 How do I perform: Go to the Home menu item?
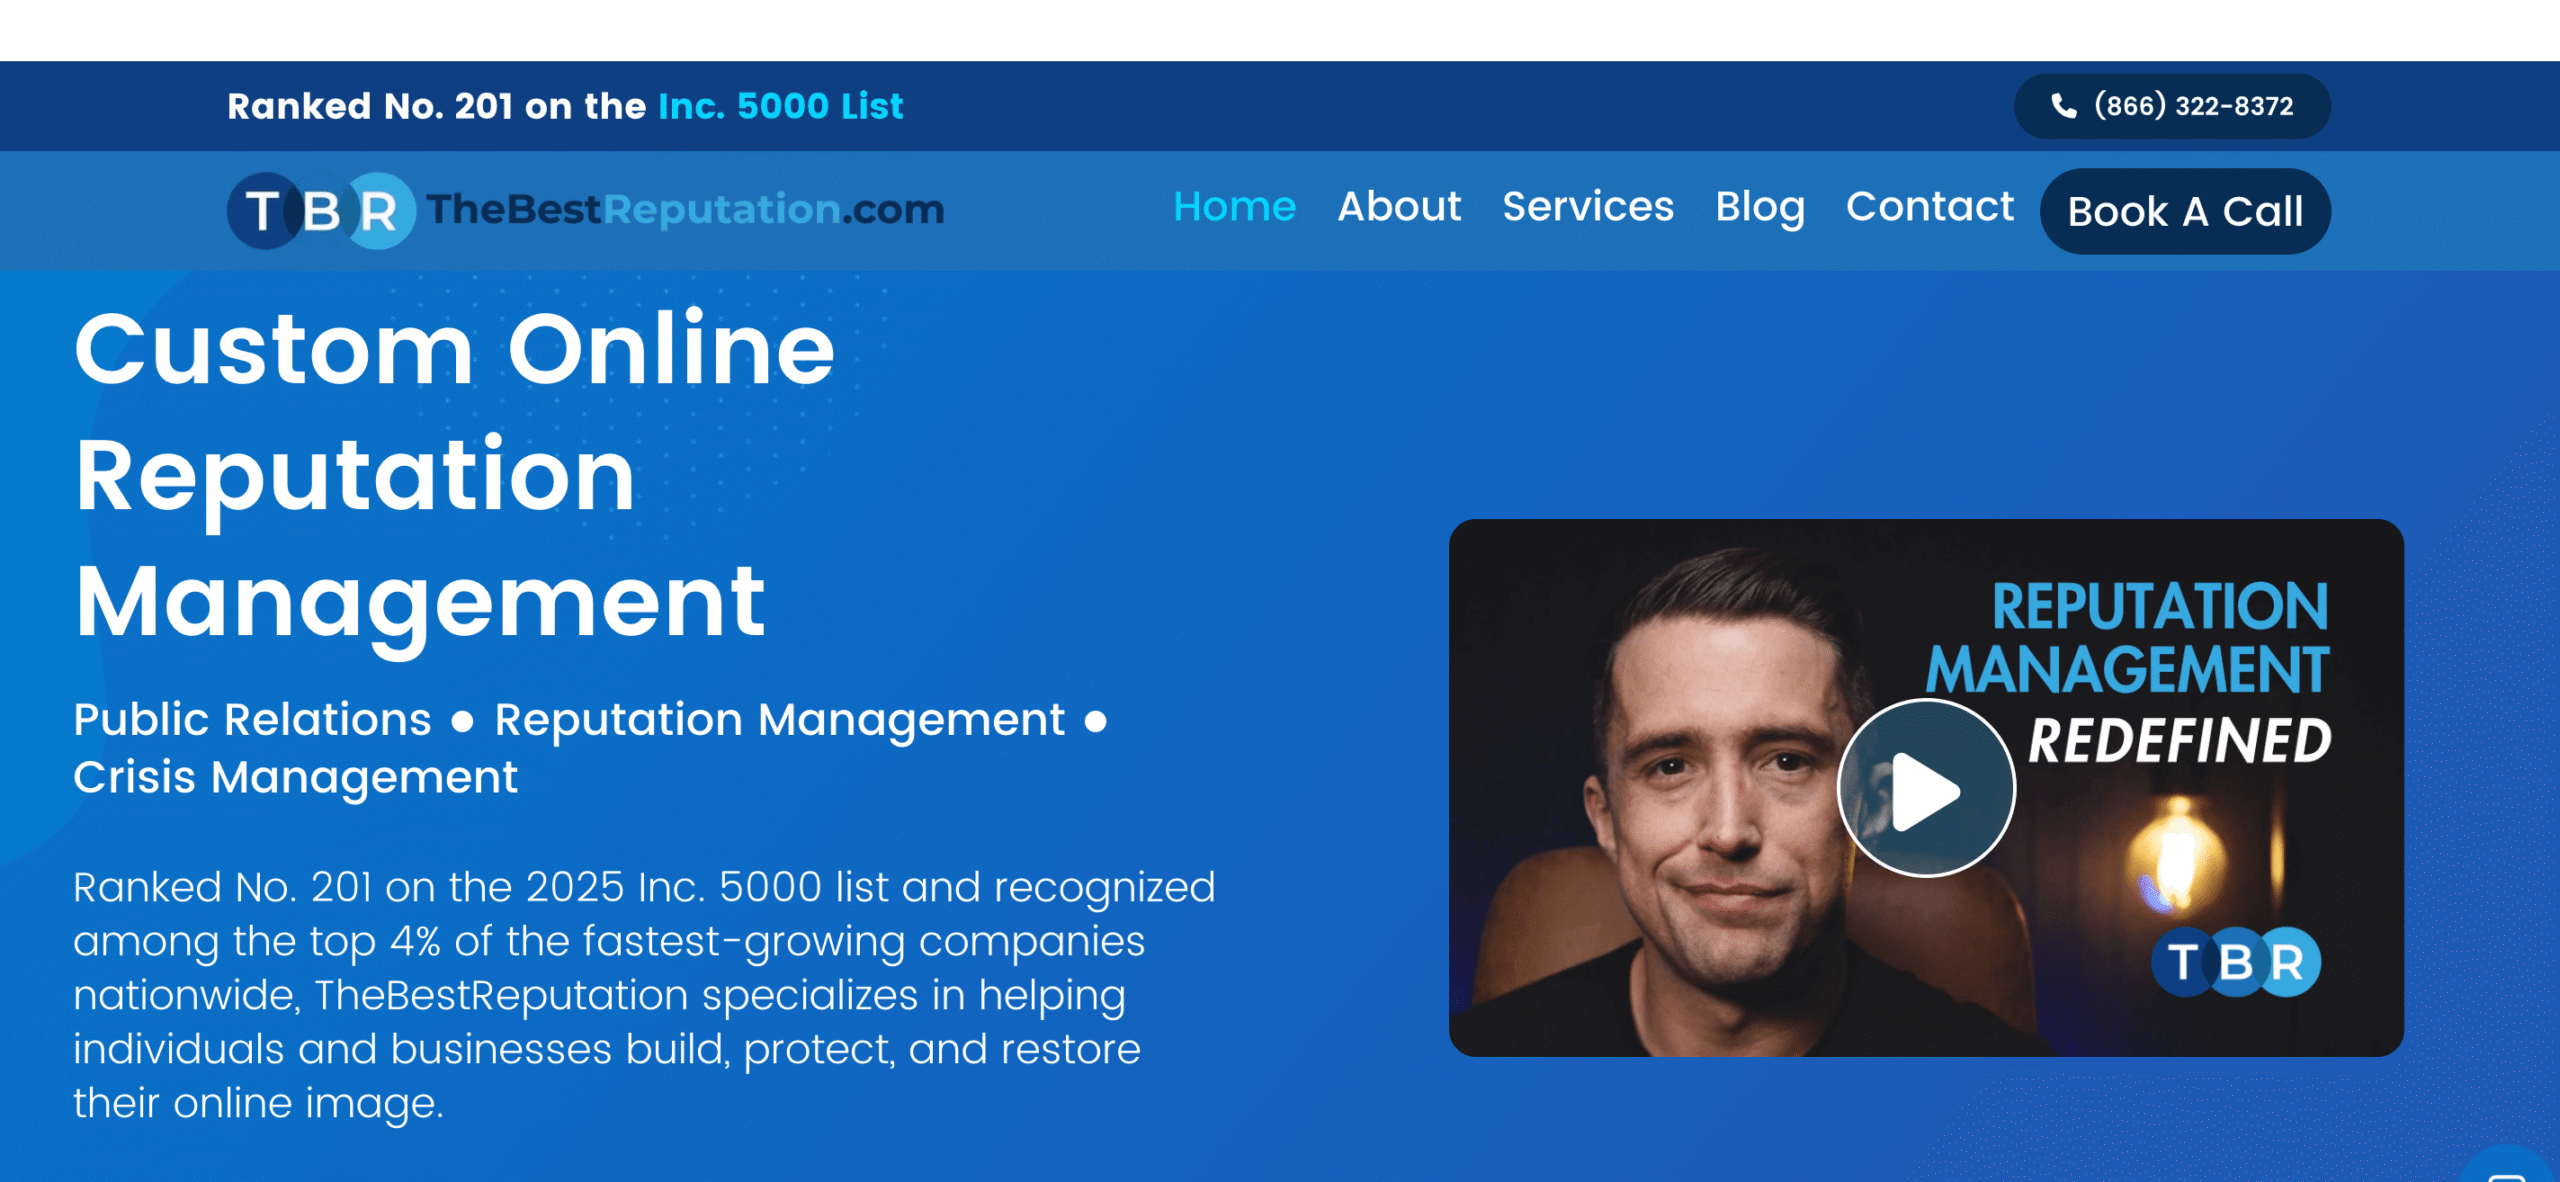(1234, 207)
